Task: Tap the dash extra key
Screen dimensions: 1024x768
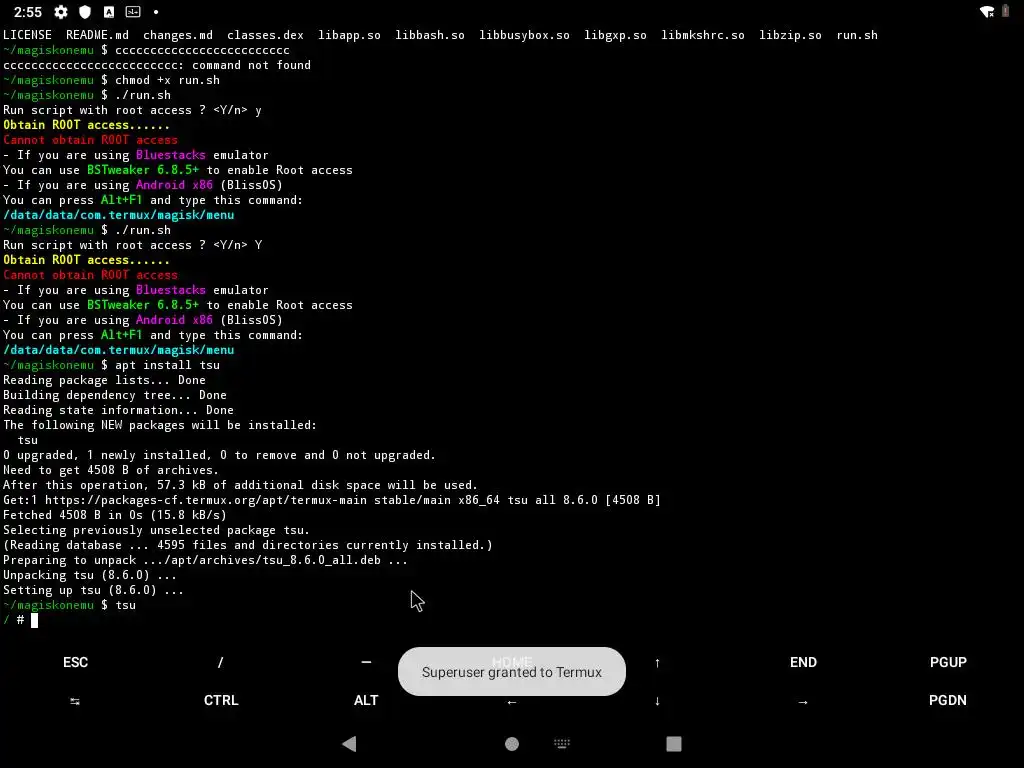Action: [366, 662]
